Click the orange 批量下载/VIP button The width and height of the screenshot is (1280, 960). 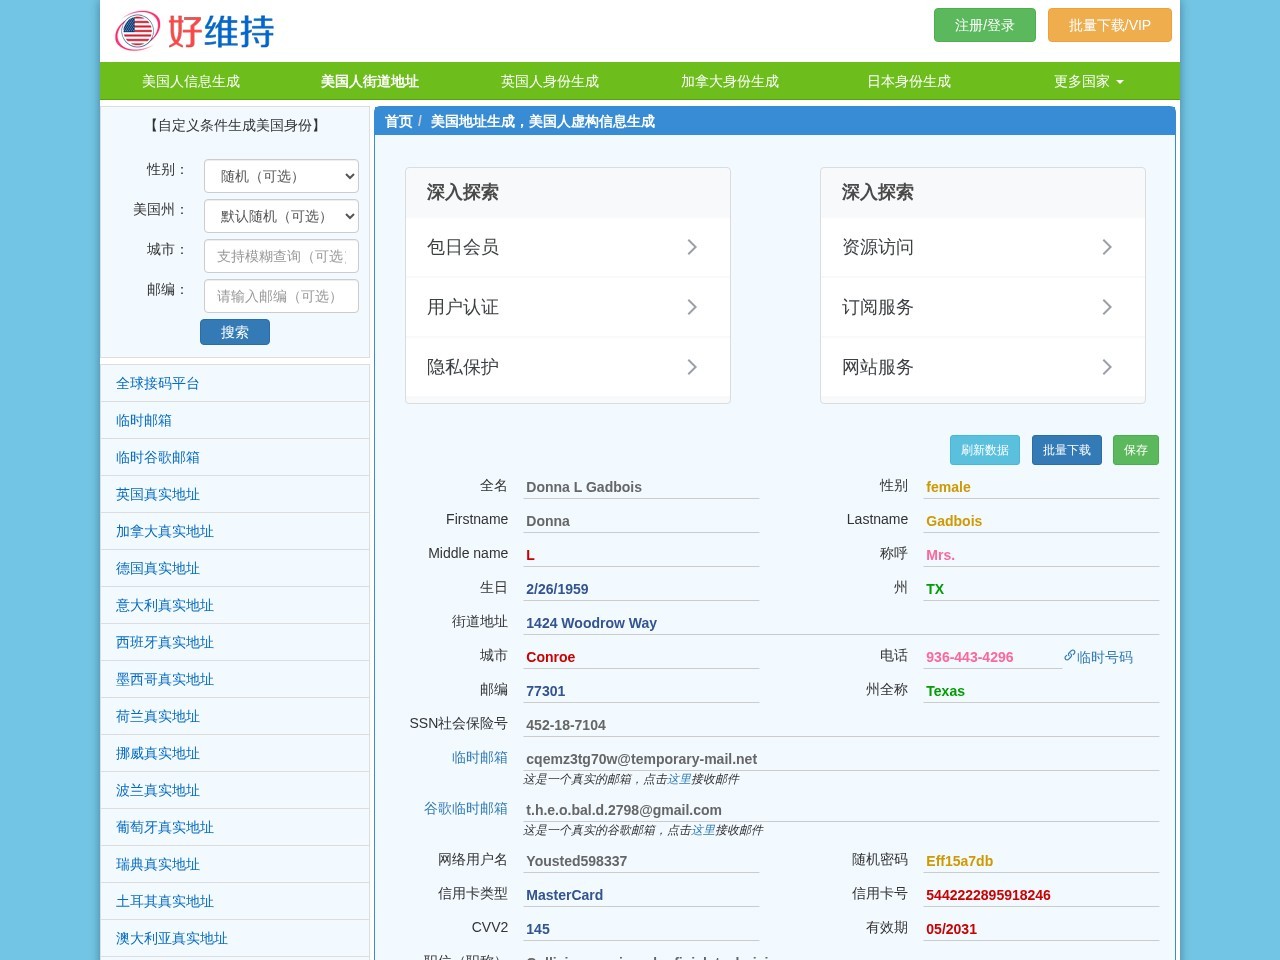coord(1110,25)
